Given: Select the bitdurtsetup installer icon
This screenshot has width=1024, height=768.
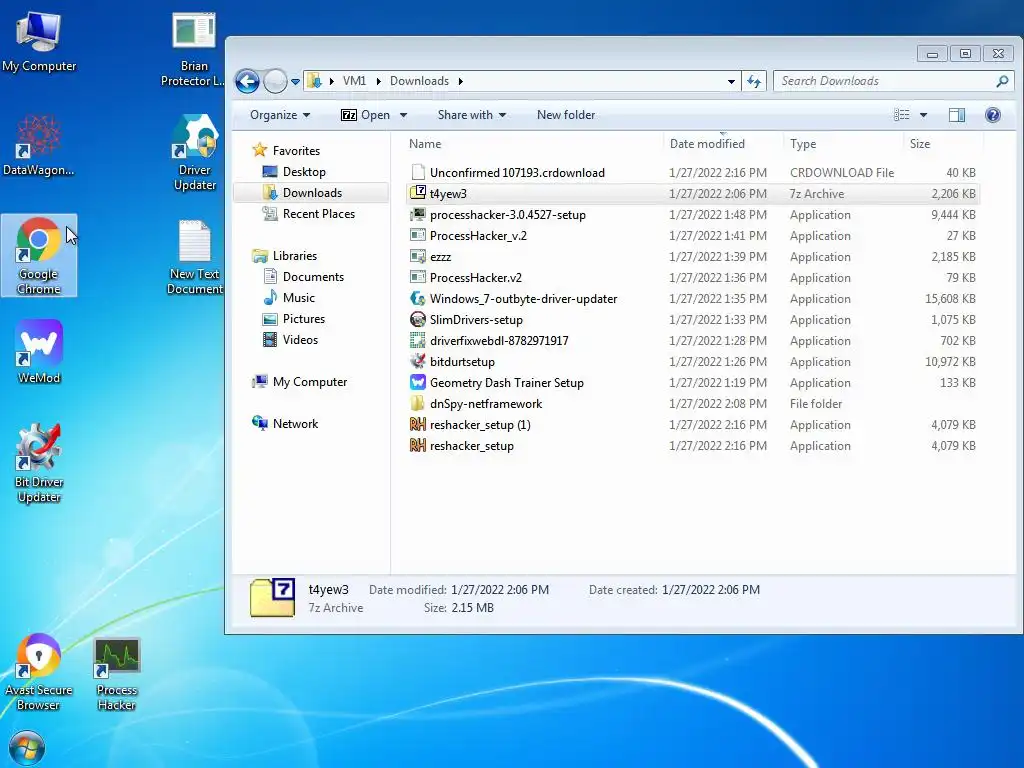Looking at the screenshot, I should click(418, 361).
